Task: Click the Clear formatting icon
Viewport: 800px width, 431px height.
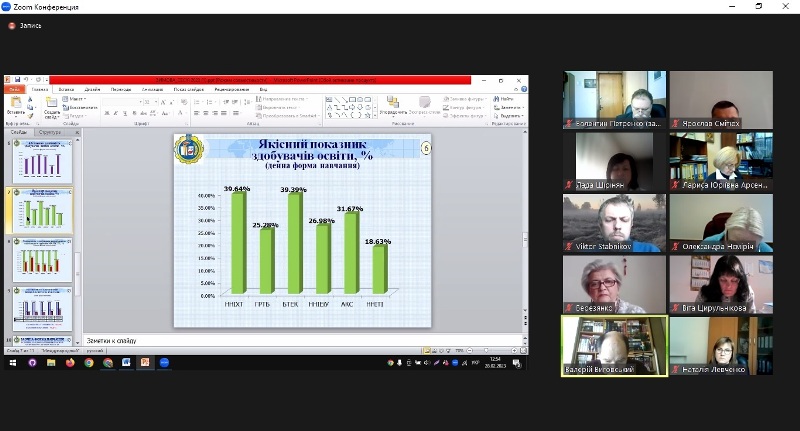Action: click(x=184, y=102)
